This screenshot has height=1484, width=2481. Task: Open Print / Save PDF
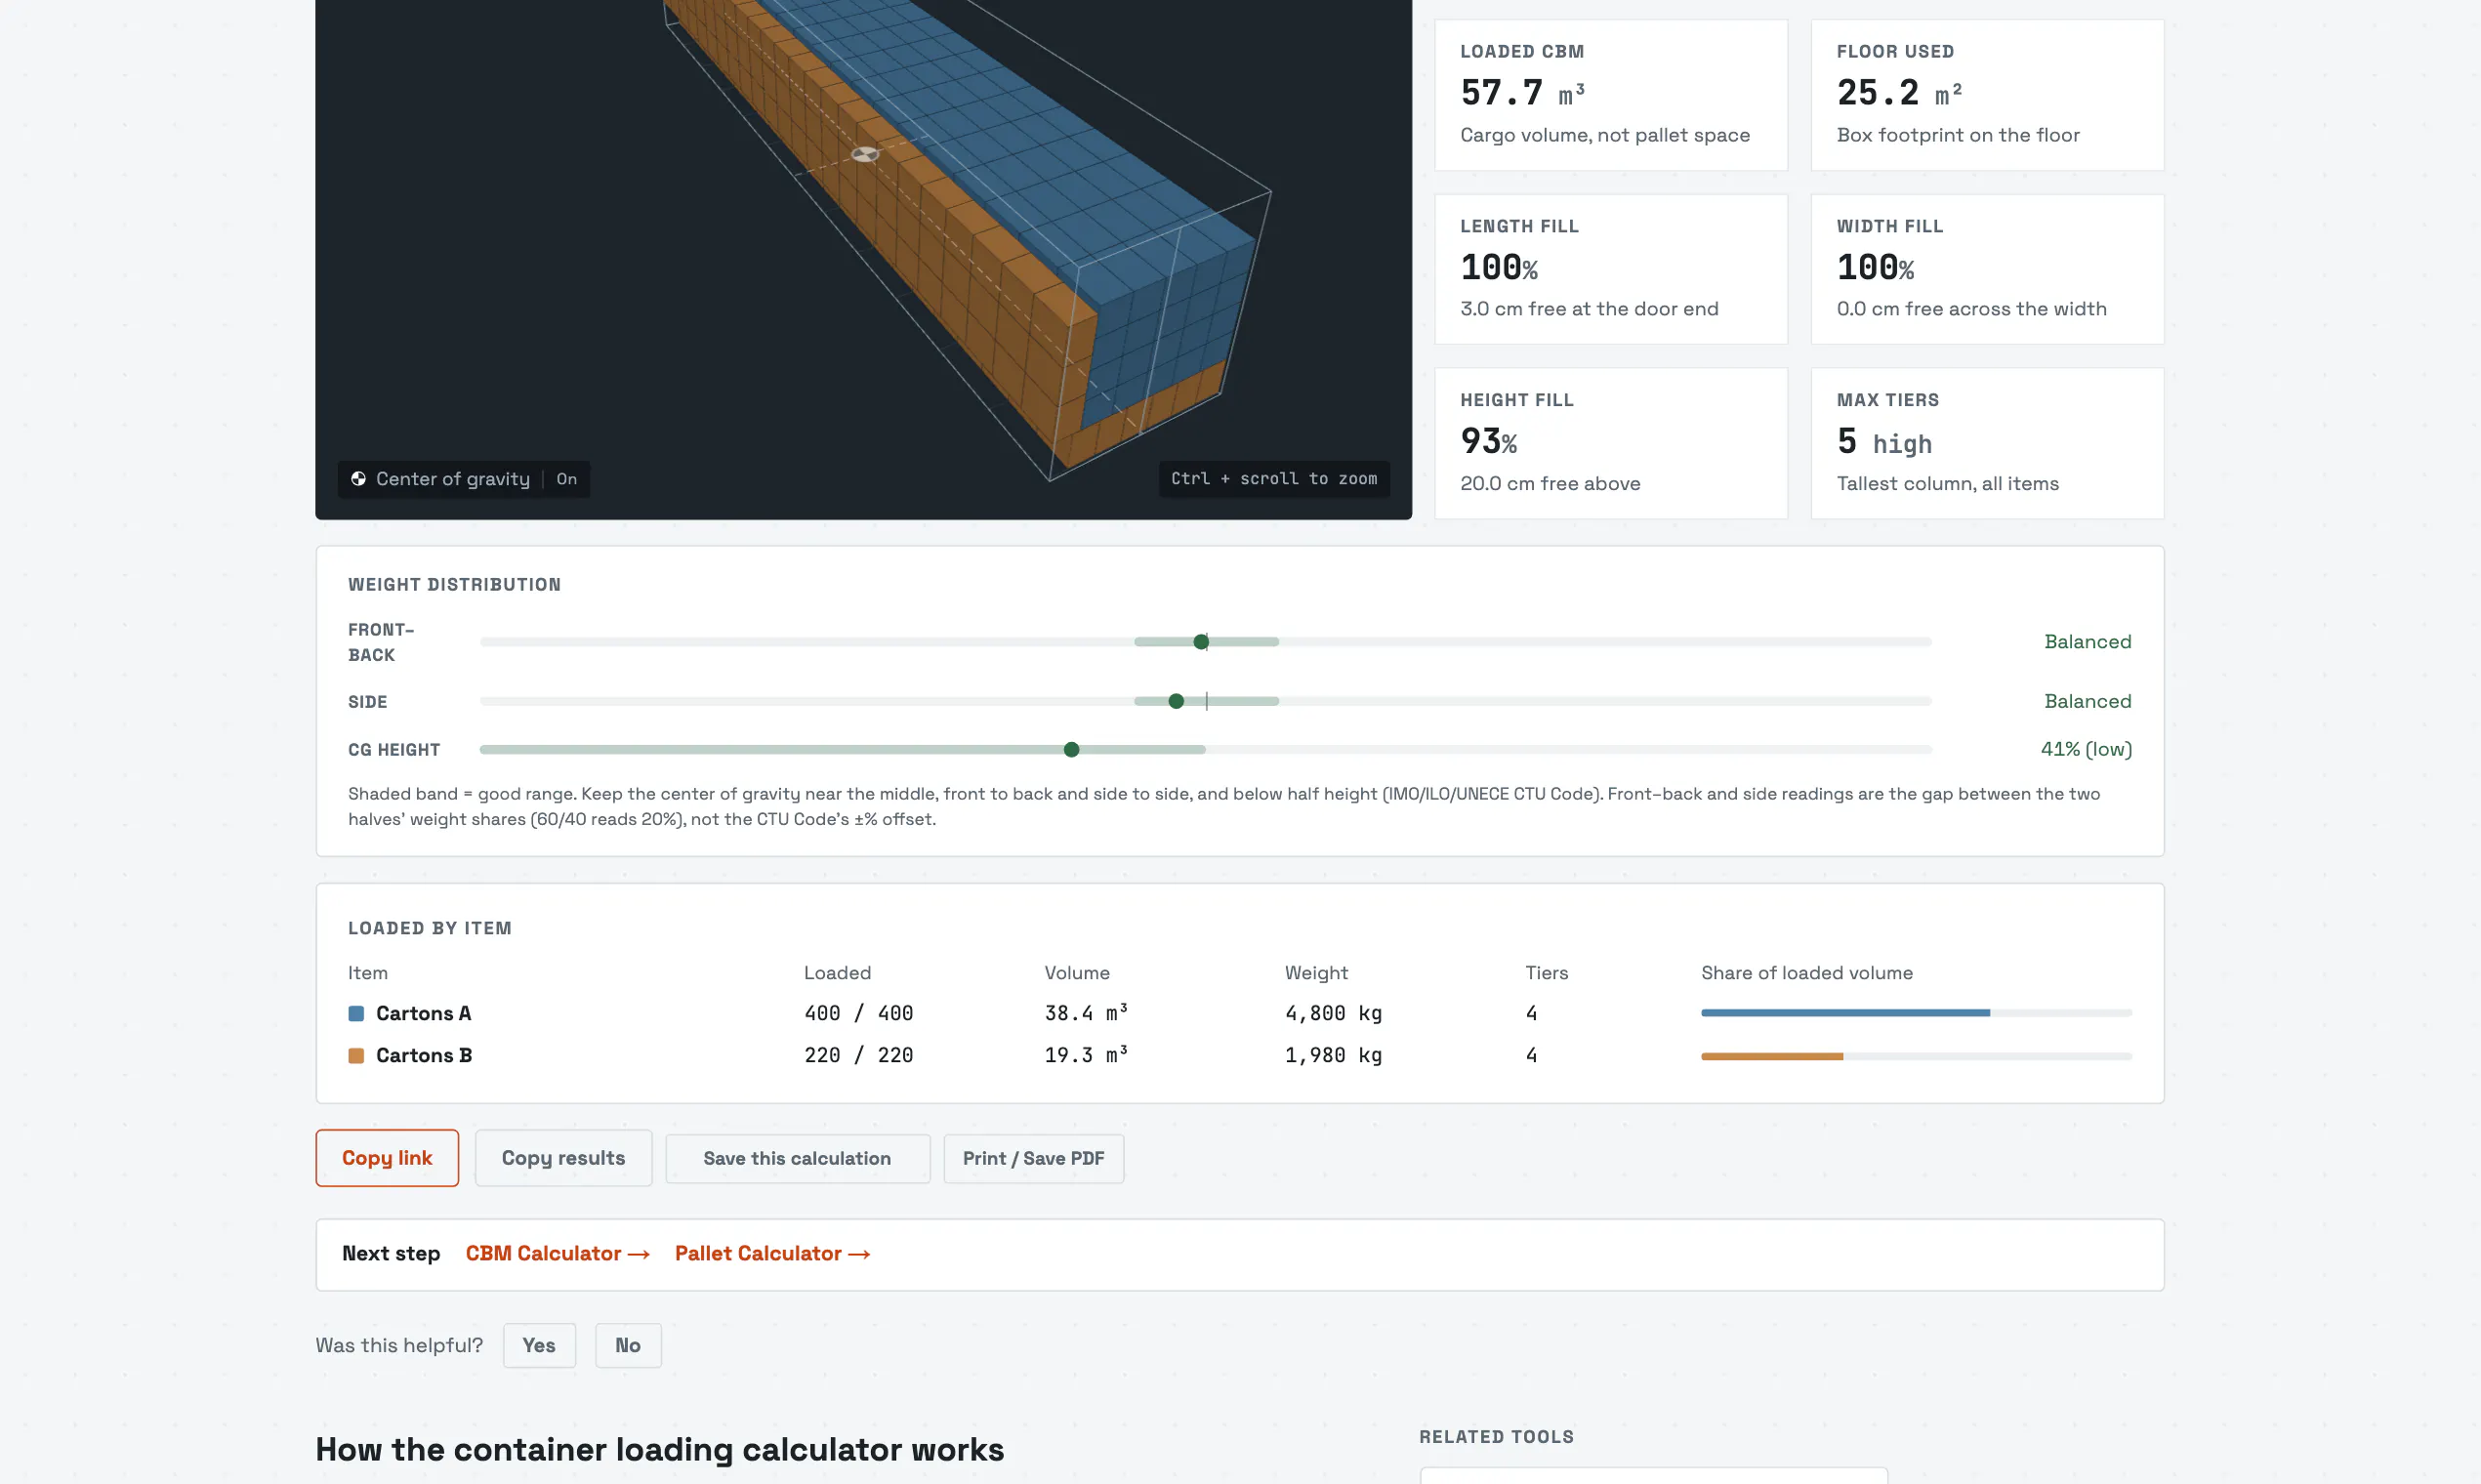(x=1033, y=1158)
